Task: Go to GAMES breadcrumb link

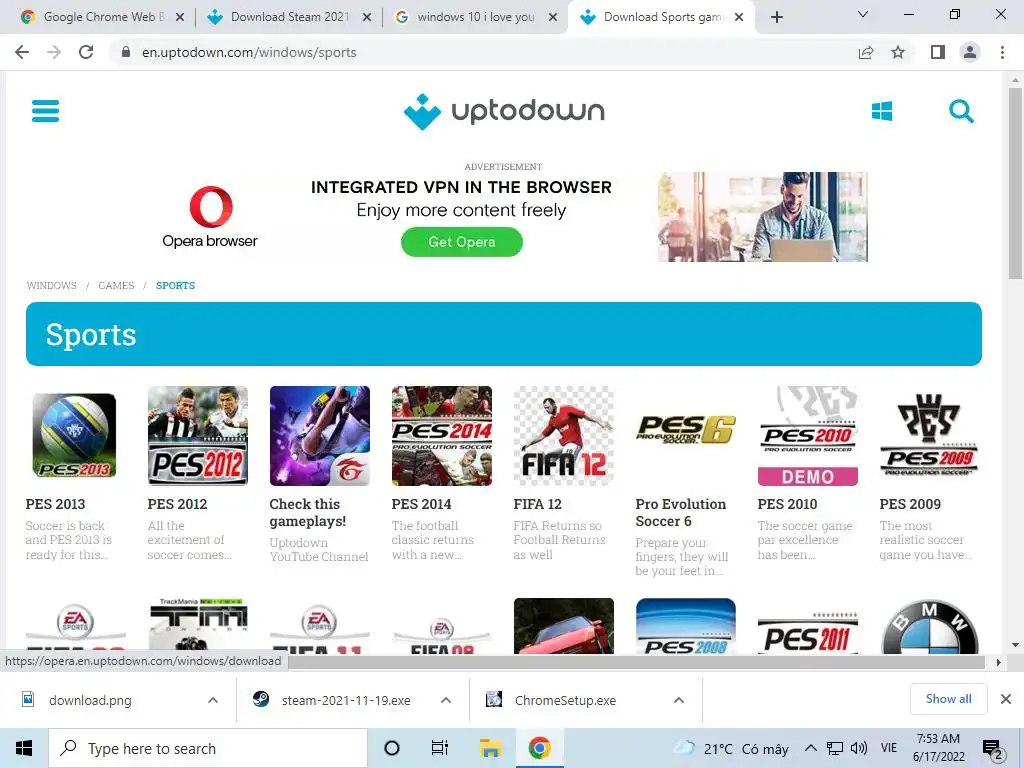Action: (x=116, y=285)
